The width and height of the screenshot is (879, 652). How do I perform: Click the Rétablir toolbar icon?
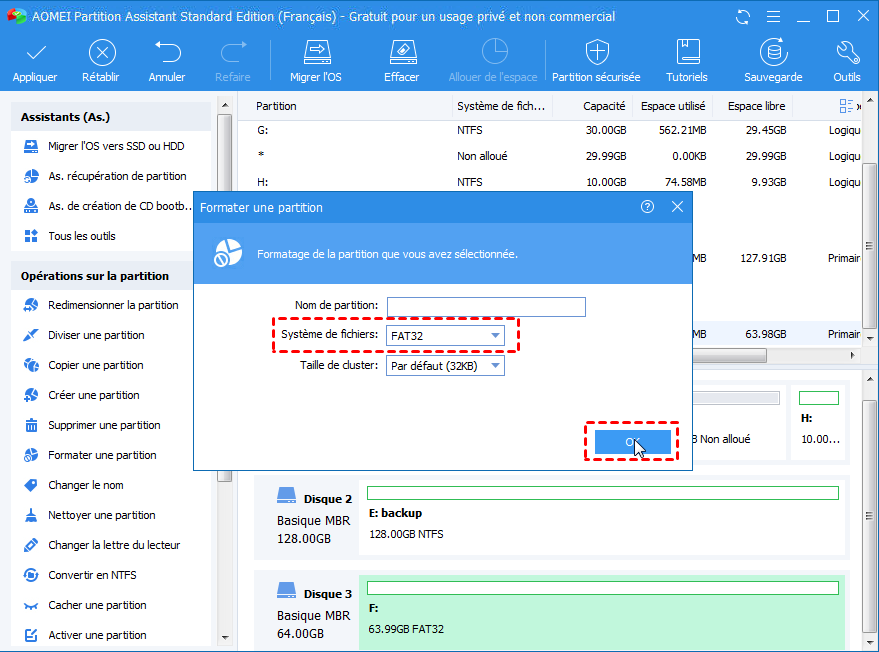coord(101,53)
